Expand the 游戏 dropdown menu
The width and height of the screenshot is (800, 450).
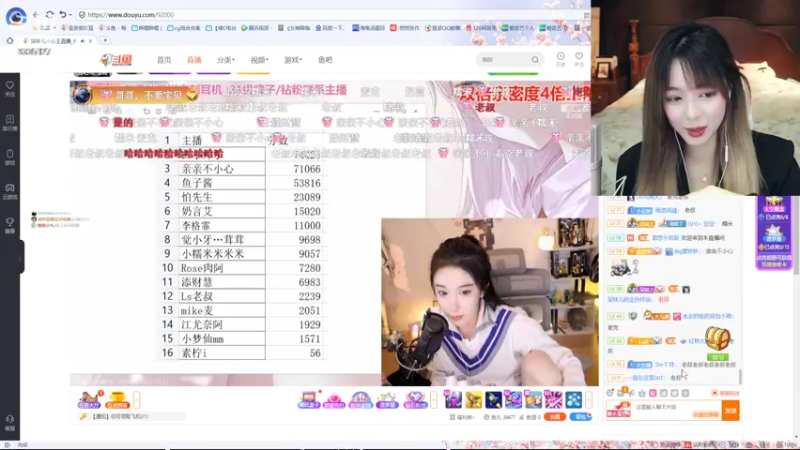pyautogui.click(x=293, y=60)
